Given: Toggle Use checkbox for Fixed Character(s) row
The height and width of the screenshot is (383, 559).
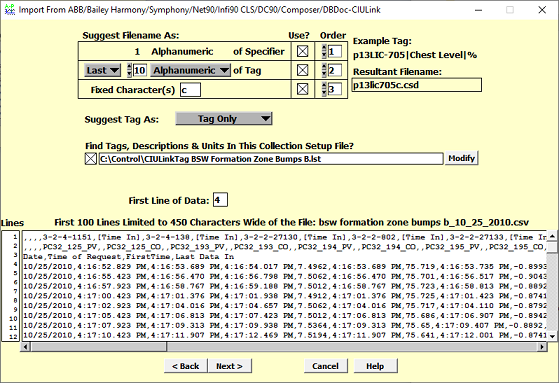Looking at the screenshot, I should (303, 89).
